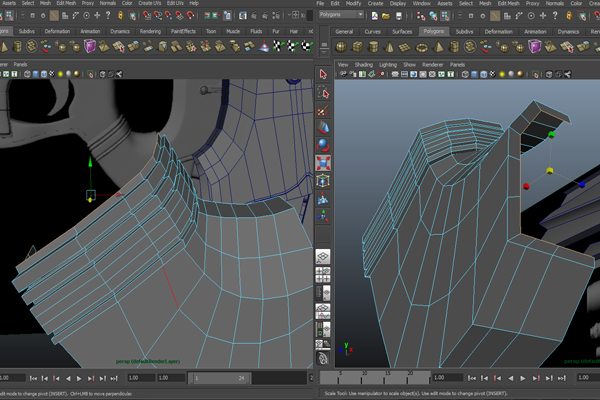Open Create UVs menu in left window
Screen dimensions: 600x400
click(149, 3)
